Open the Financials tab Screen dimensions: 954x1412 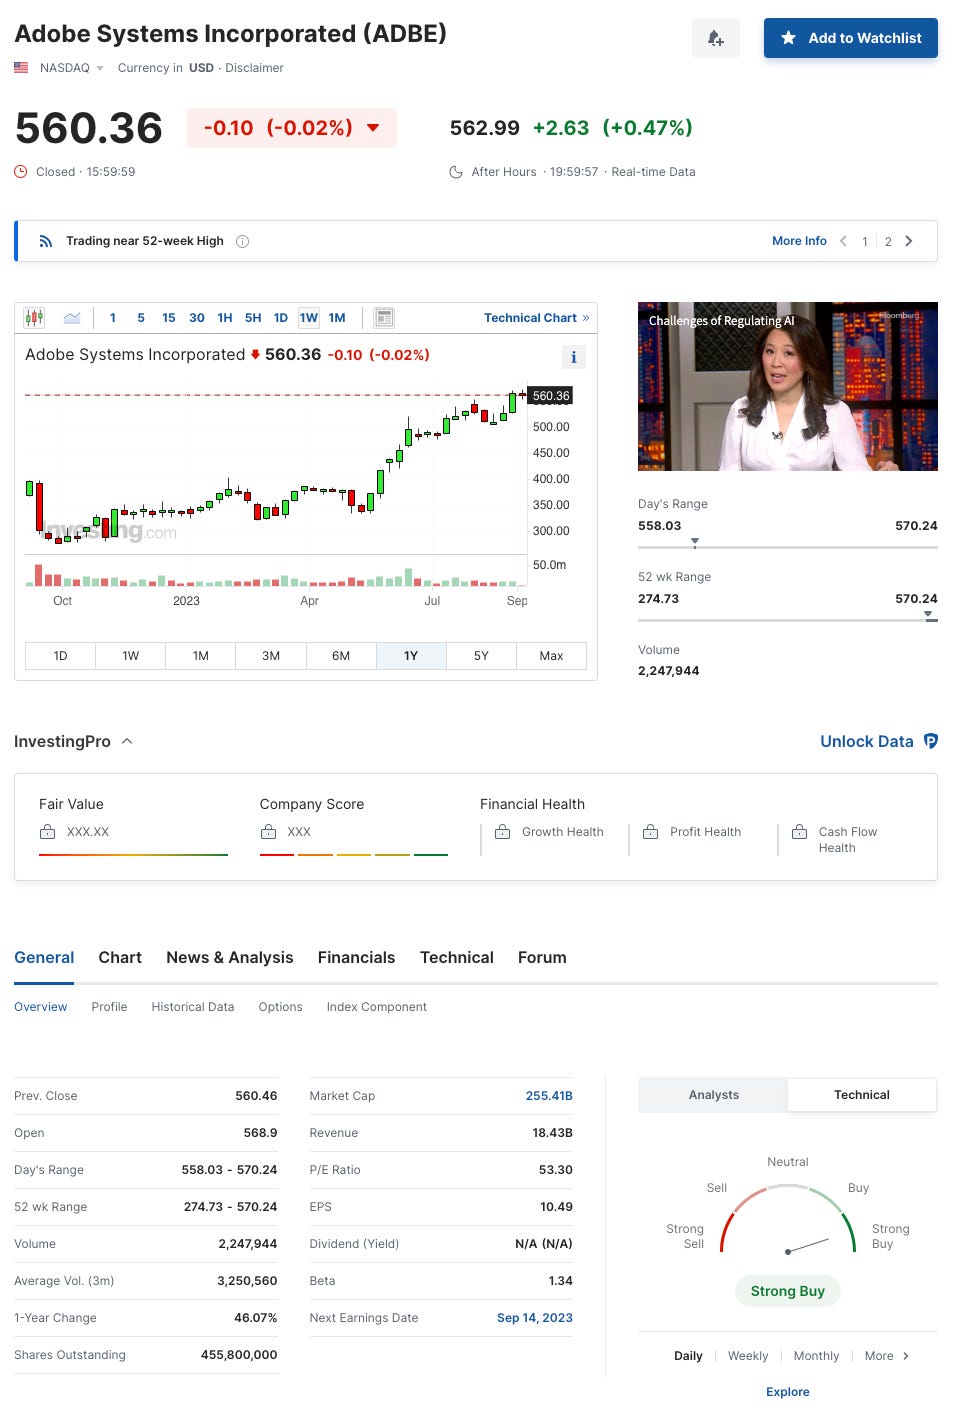[x=356, y=957]
